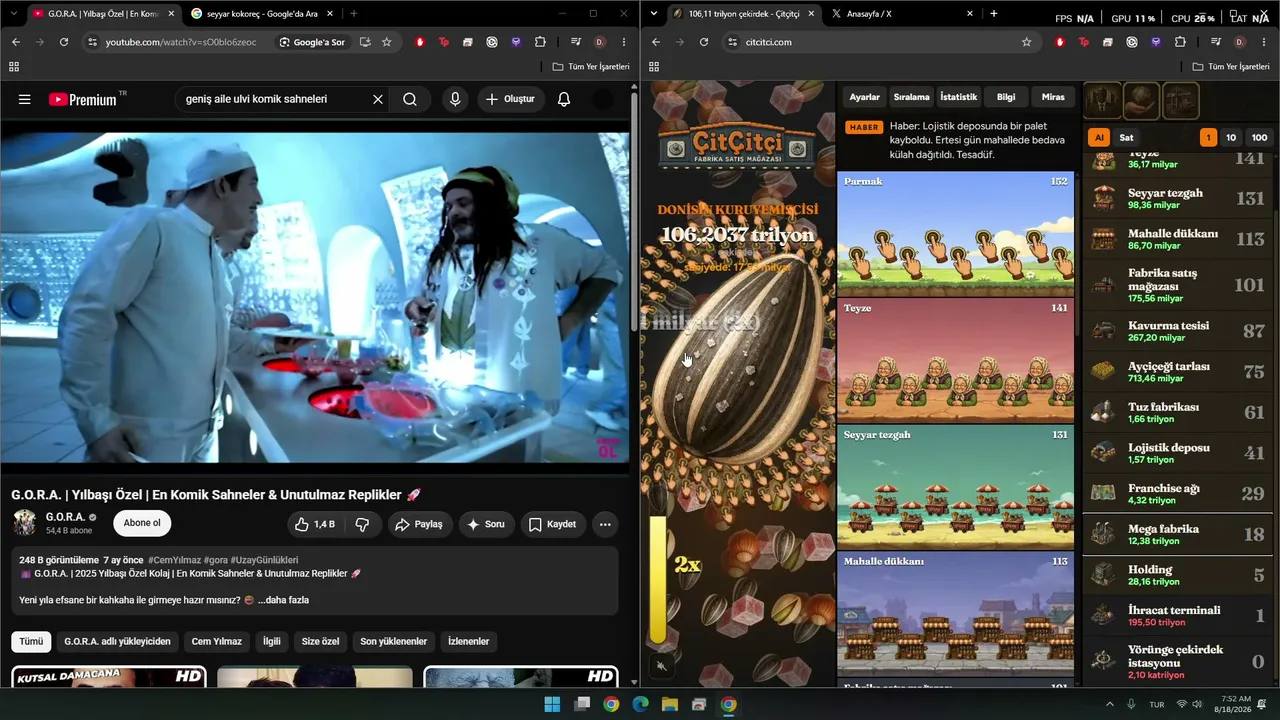Buy Kavurma tesisi building
Image resolution: width=1280 pixels, height=720 pixels.
(x=1178, y=331)
